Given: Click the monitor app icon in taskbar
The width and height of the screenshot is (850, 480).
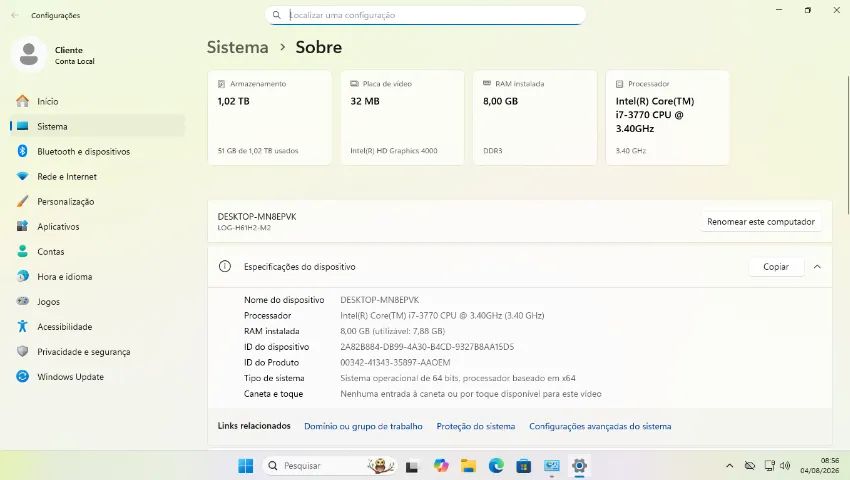Looking at the screenshot, I should point(552,465).
